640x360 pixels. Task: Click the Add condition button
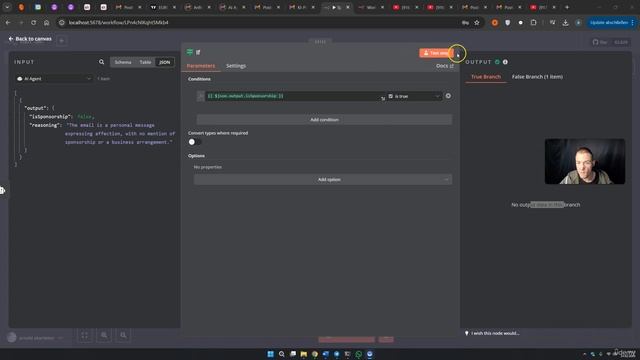click(x=324, y=120)
